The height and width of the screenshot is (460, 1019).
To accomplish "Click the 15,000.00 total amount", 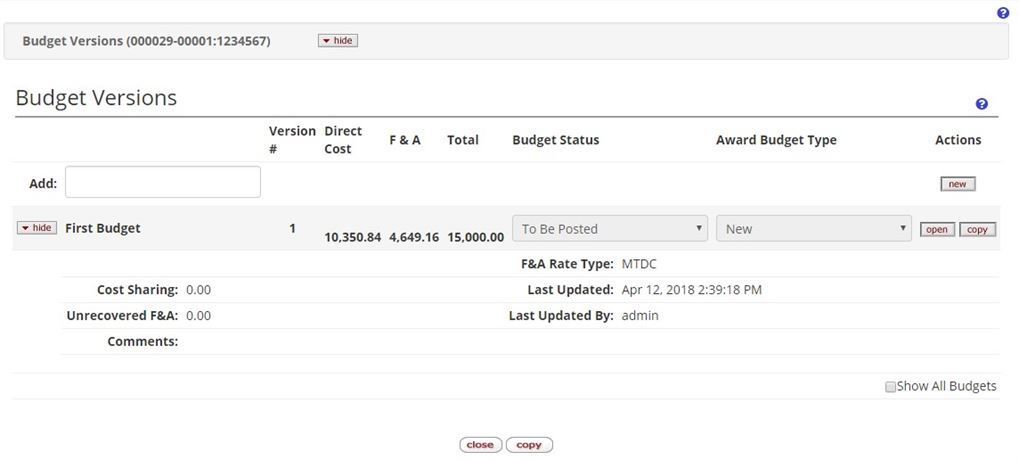I will (475, 237).
